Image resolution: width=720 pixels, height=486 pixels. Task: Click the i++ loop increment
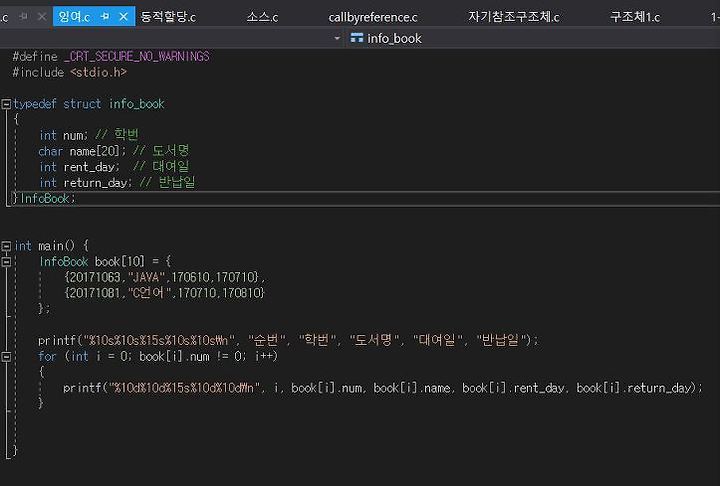[x=265, y=356]
